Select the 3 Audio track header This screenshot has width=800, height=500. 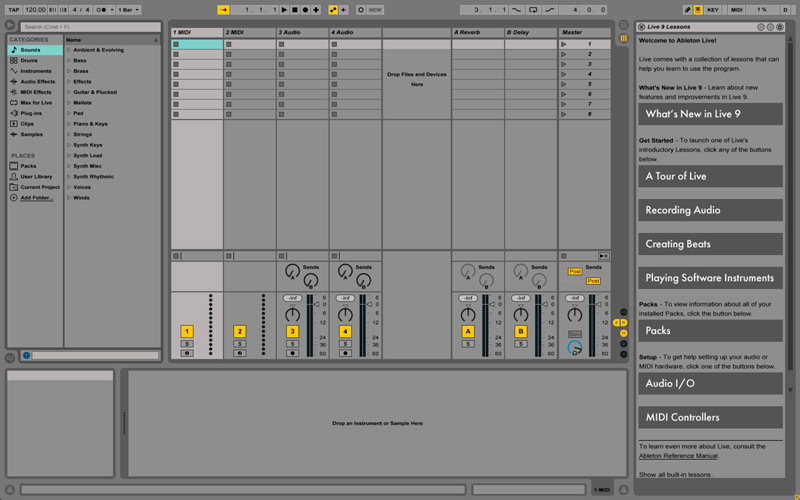[x=303, y=32]
